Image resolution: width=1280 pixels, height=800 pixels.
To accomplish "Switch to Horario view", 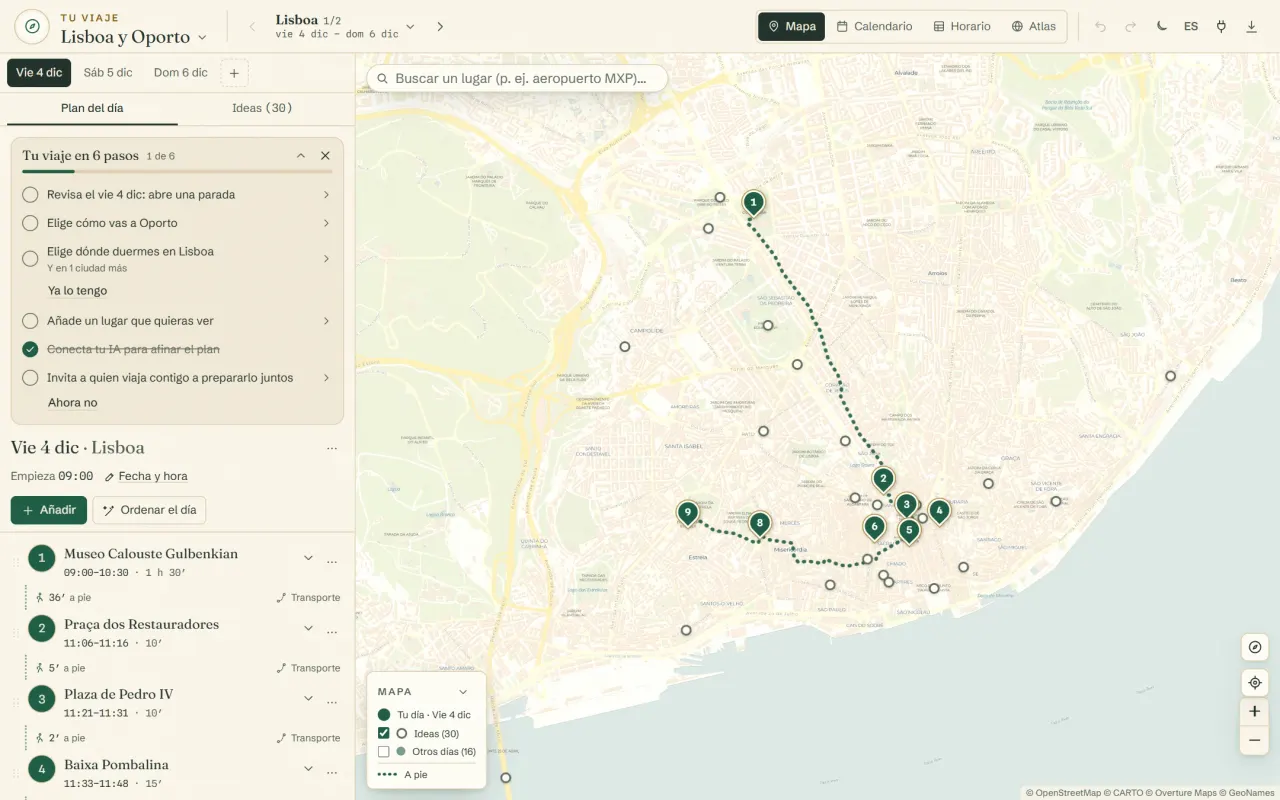I will tap(962, 27).
